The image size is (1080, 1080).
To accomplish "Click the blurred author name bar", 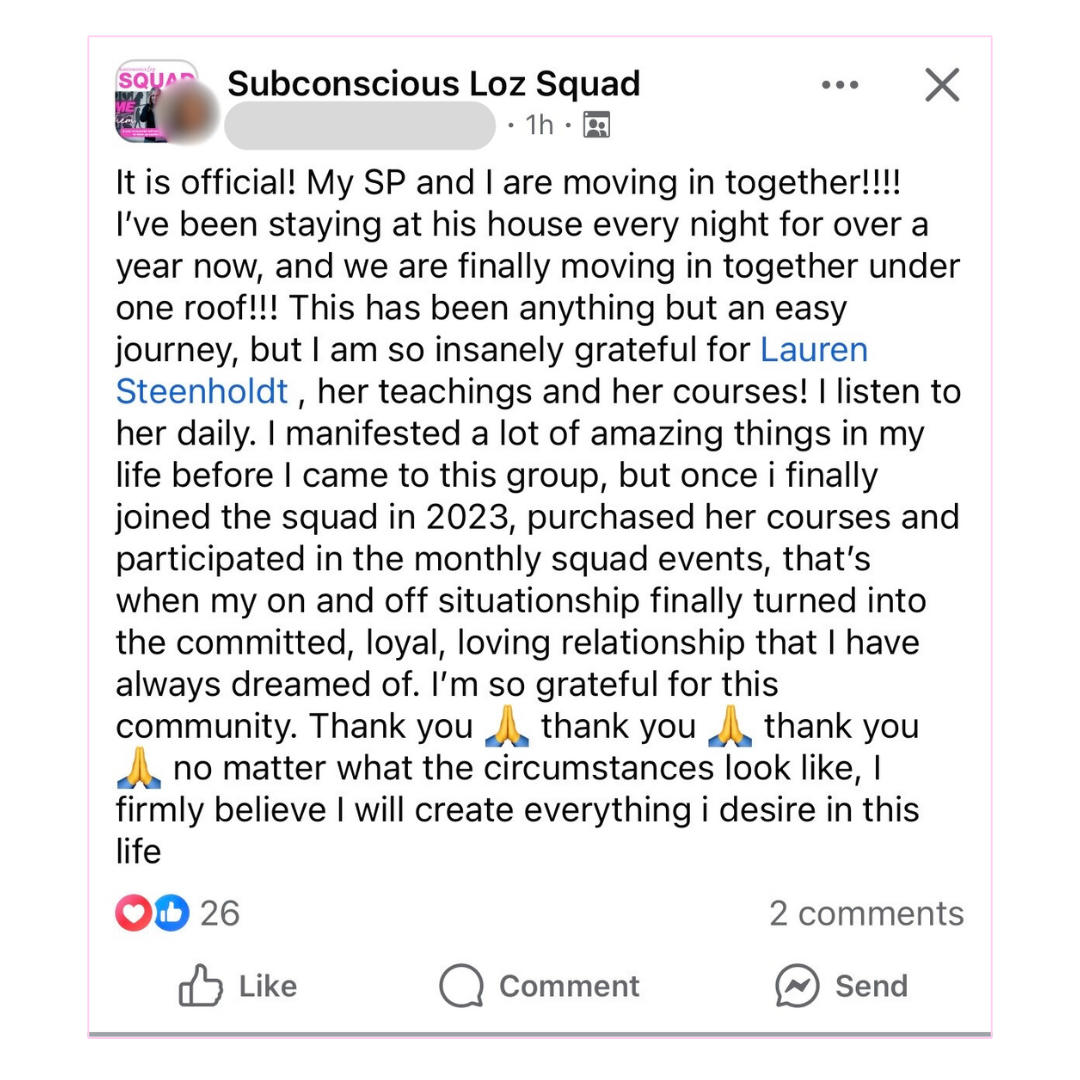I will tap(360, 125).
